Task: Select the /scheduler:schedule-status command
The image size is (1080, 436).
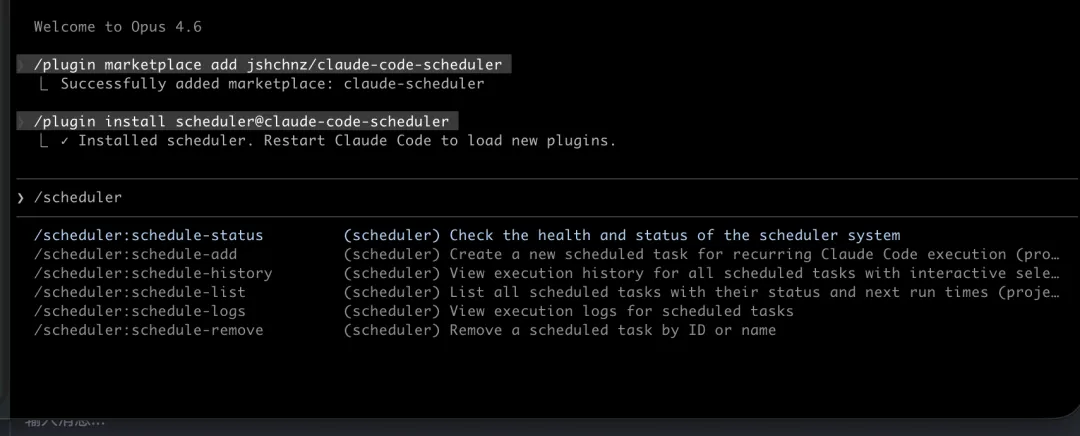Action: tap(149, 236)
